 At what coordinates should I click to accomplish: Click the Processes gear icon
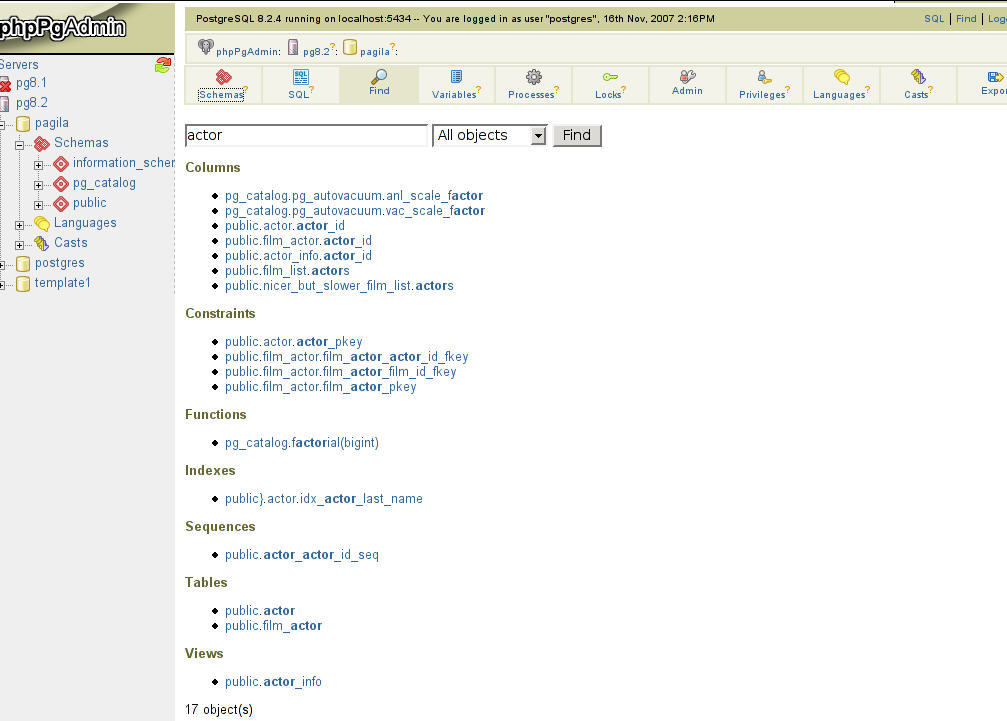click(x=531, y=84)
